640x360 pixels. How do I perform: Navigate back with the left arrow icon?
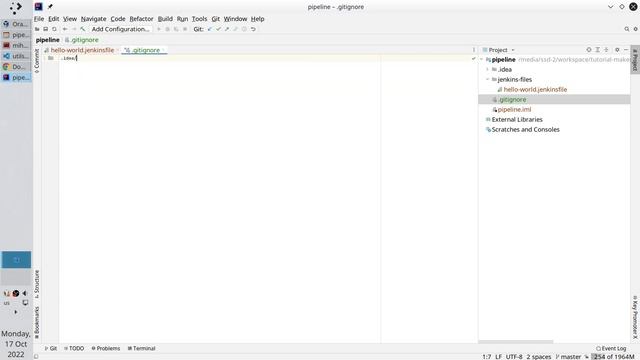click(65, 29)
